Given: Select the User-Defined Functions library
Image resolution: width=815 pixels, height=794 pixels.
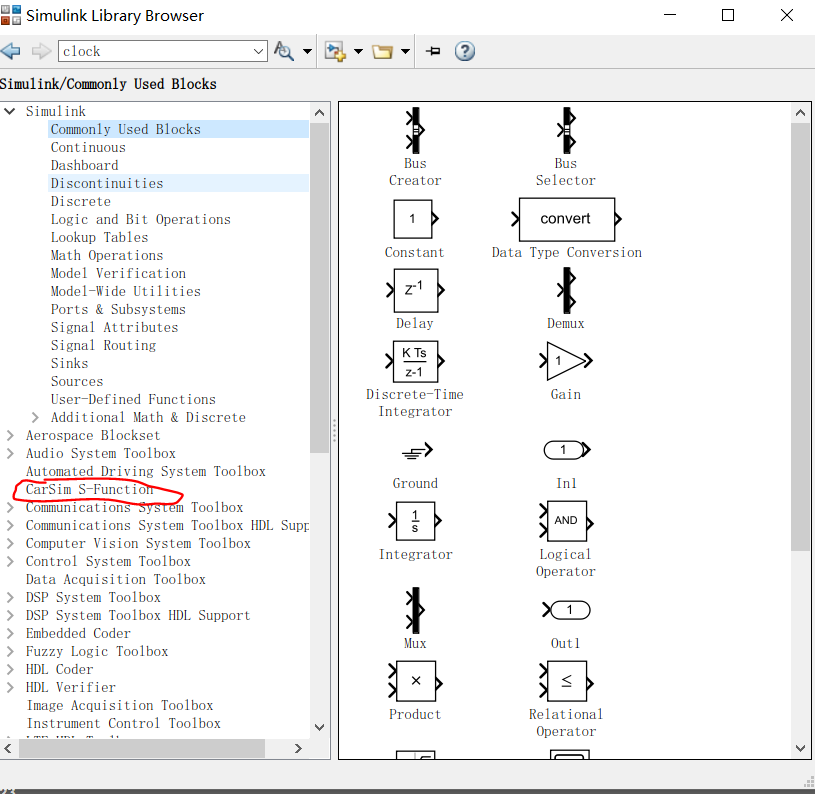Looking at the screenshot, I should (x=133, y=400).
